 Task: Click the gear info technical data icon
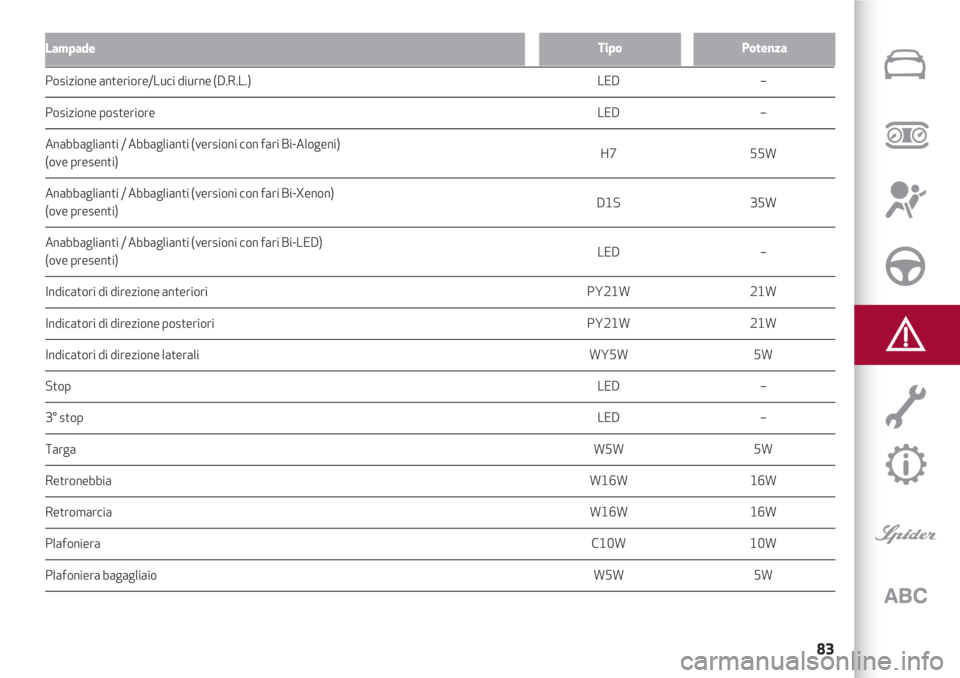[x=906, y=465]
